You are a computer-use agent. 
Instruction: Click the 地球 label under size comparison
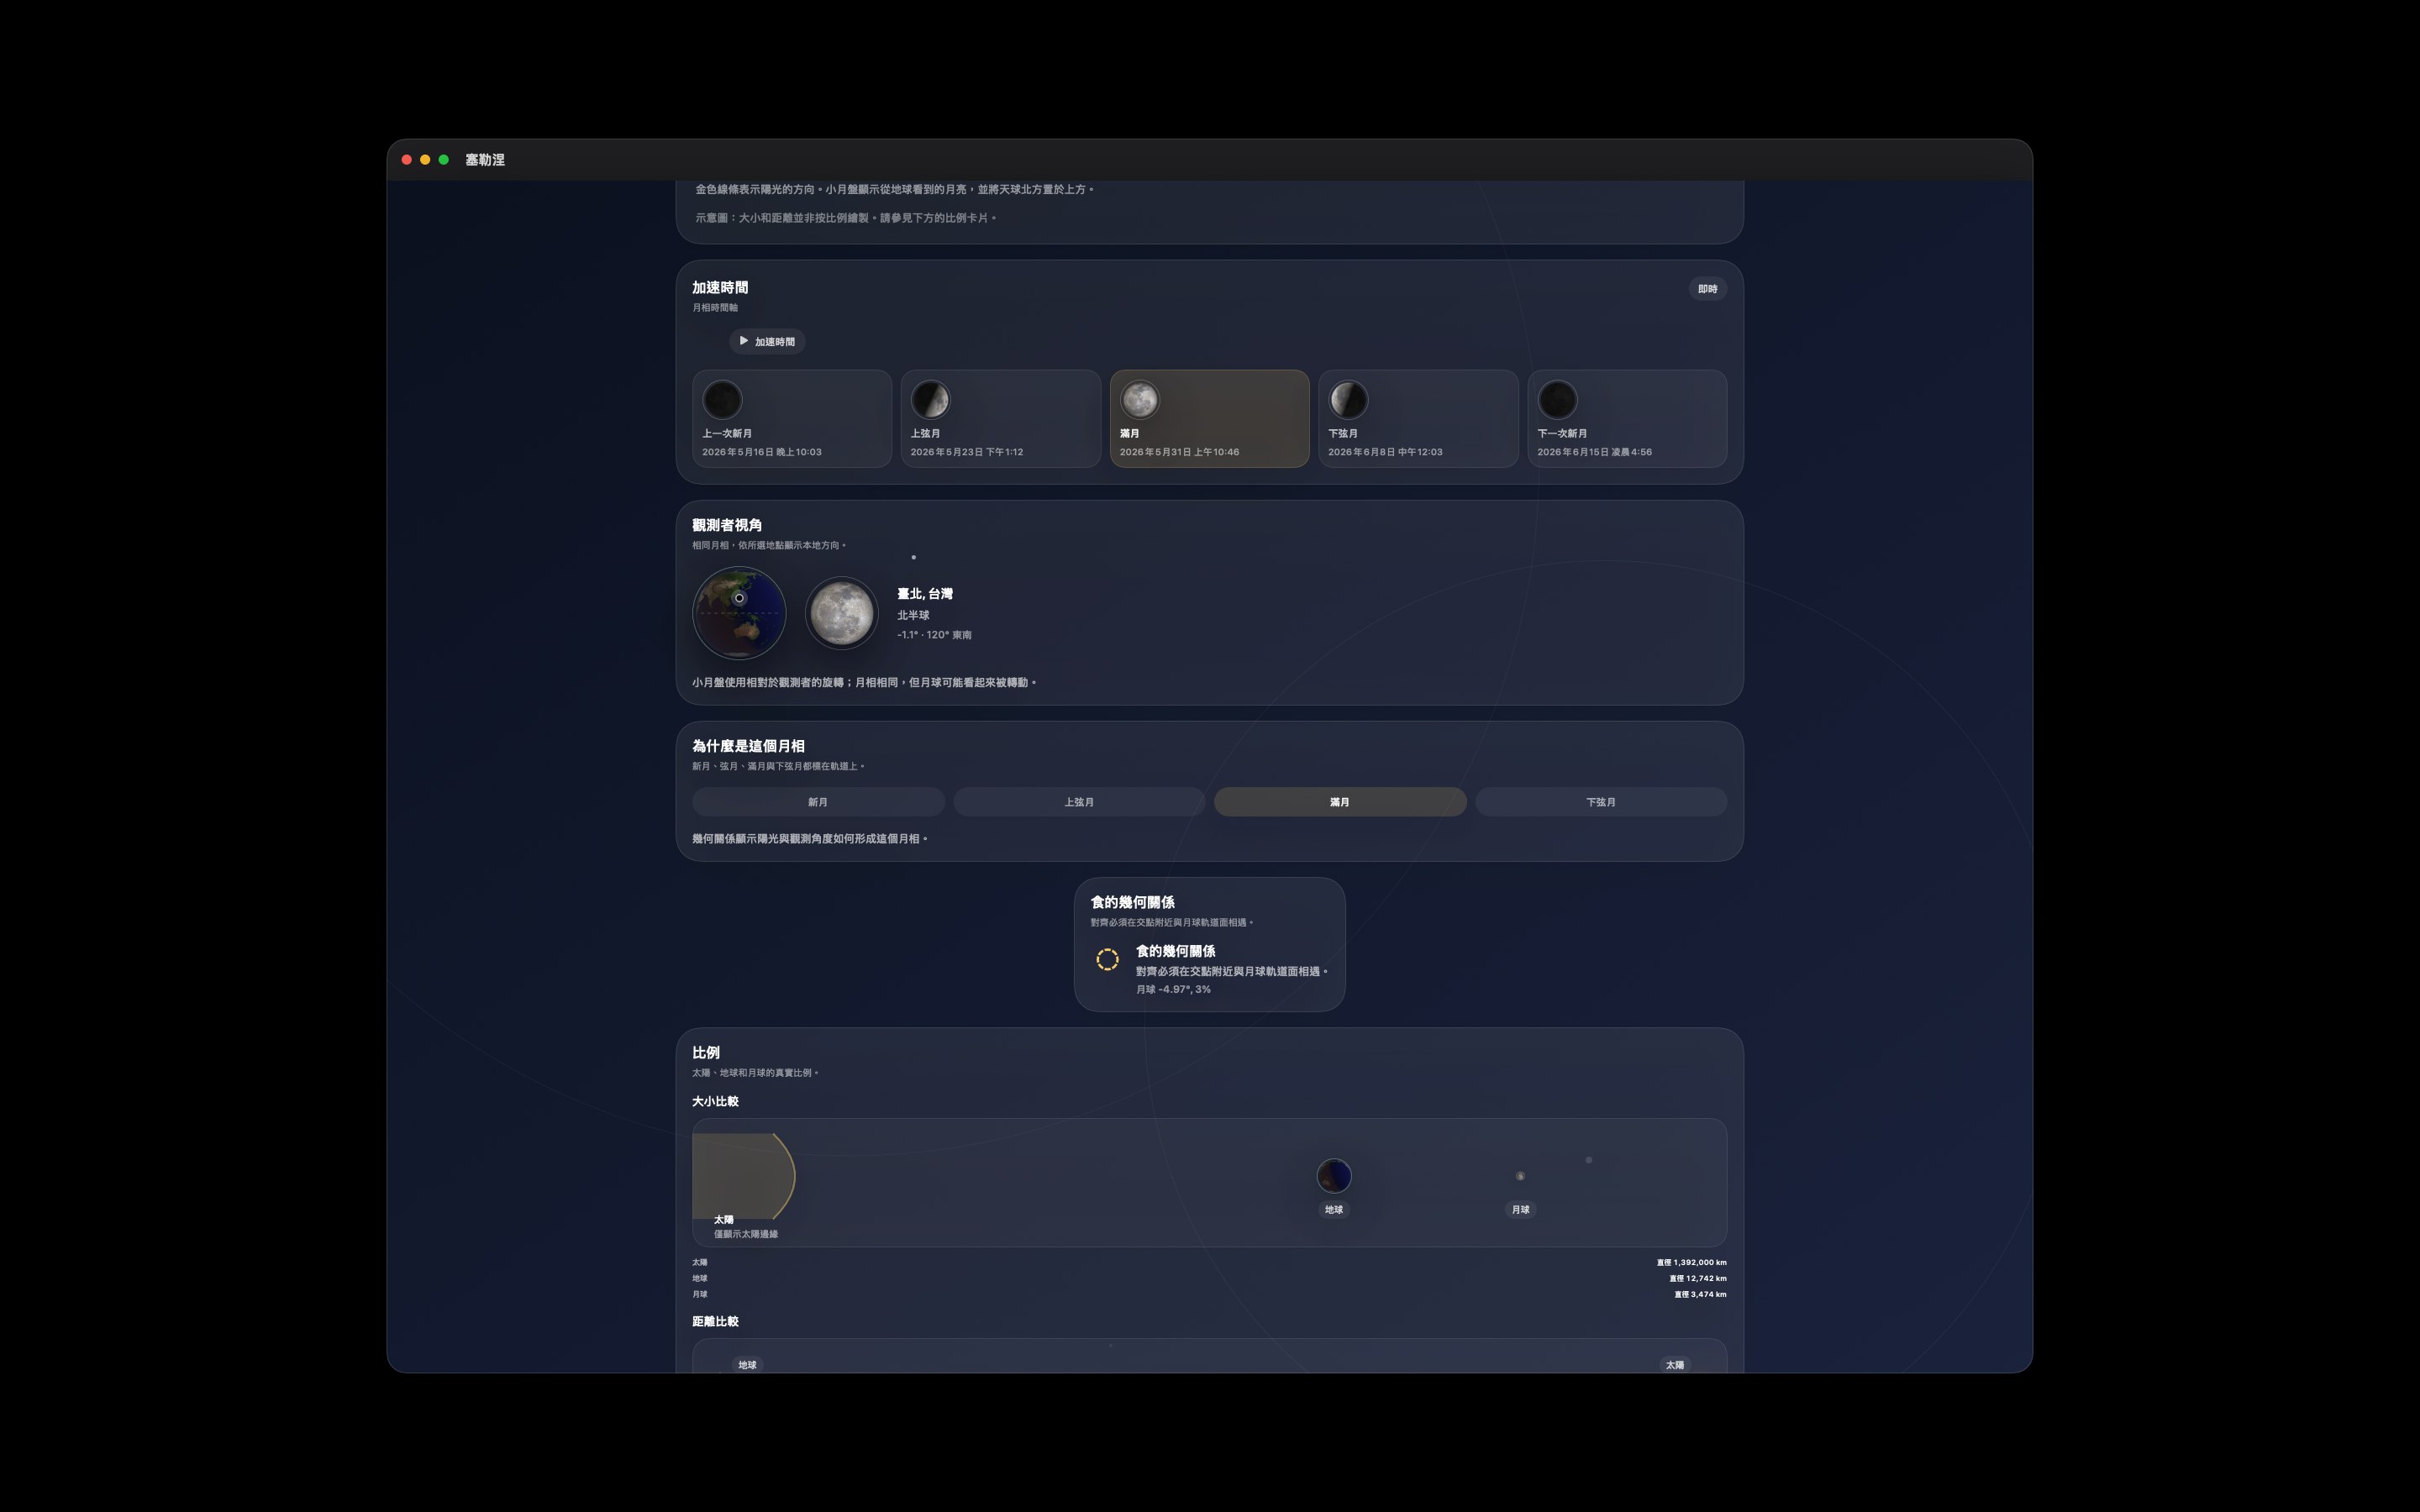tap(1334, 1210)
